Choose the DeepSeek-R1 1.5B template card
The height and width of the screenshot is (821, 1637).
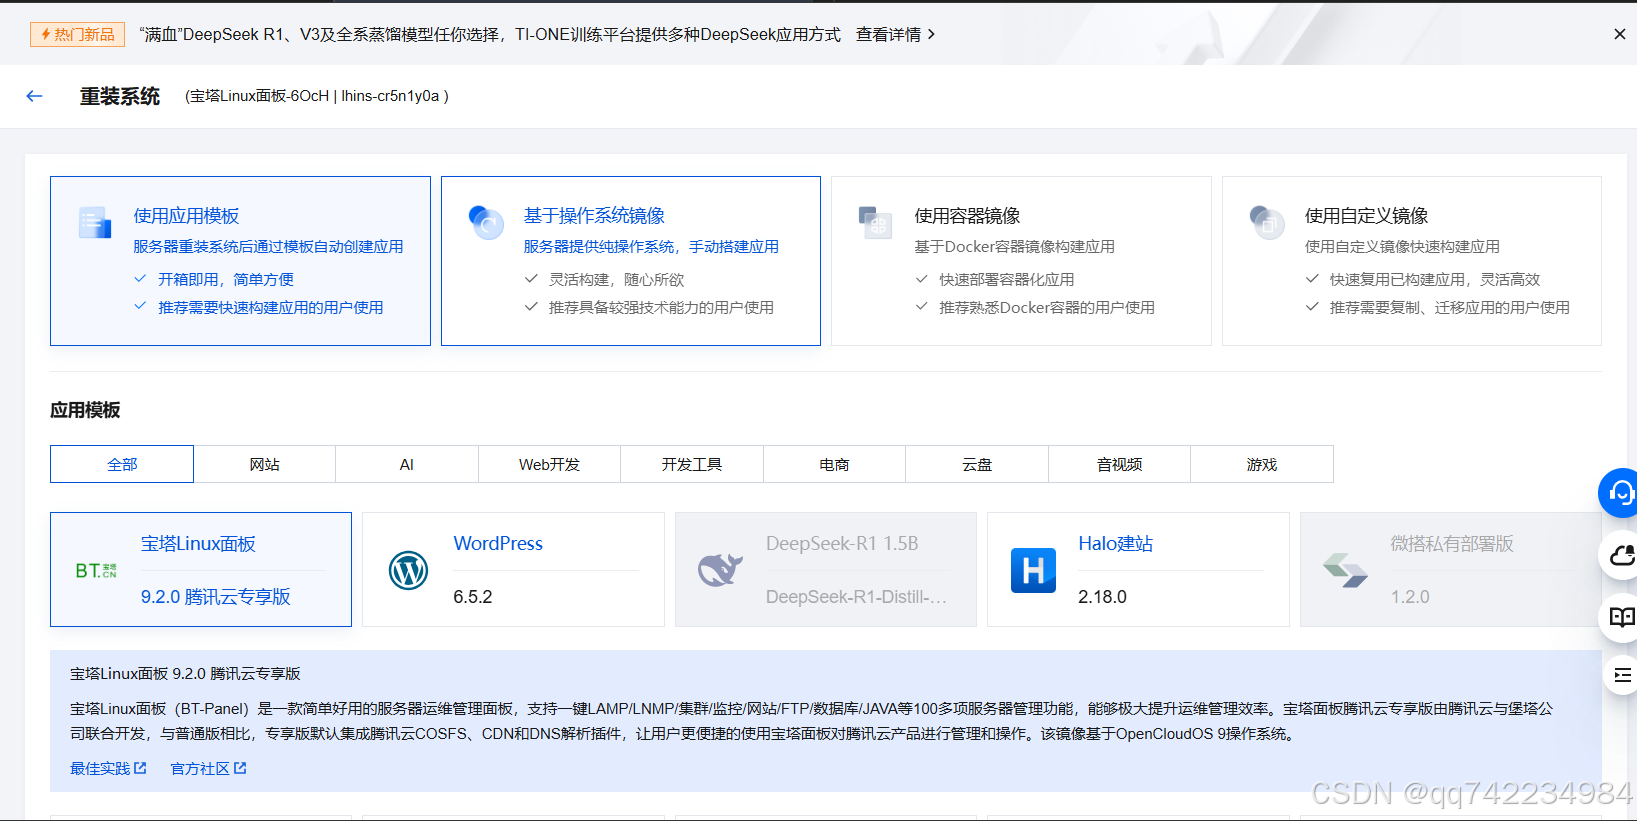point(826,569)
